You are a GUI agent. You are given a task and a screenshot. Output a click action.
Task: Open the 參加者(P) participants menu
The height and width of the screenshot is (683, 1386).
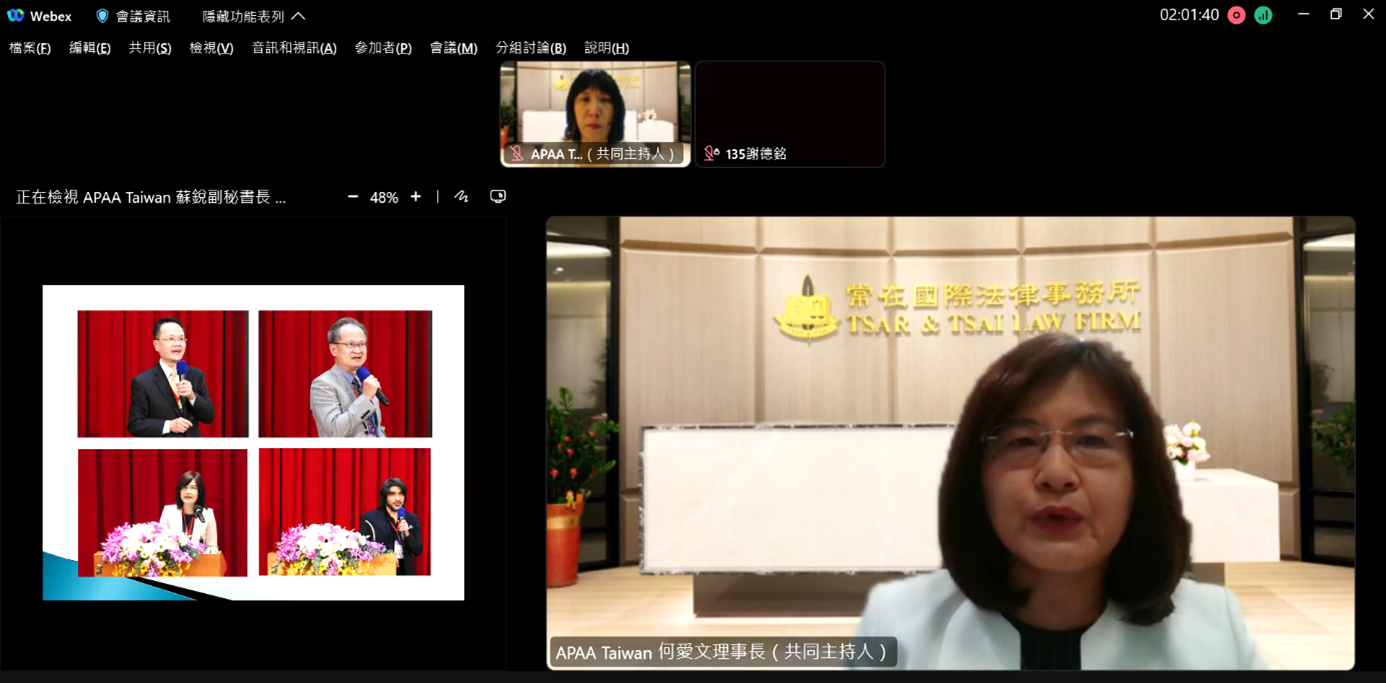pyautogui.click(x=383, y=48)
